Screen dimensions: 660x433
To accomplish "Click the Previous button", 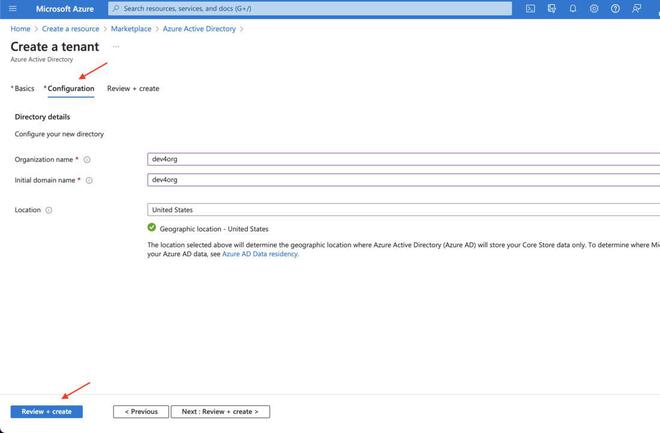I will coord(141,412).
